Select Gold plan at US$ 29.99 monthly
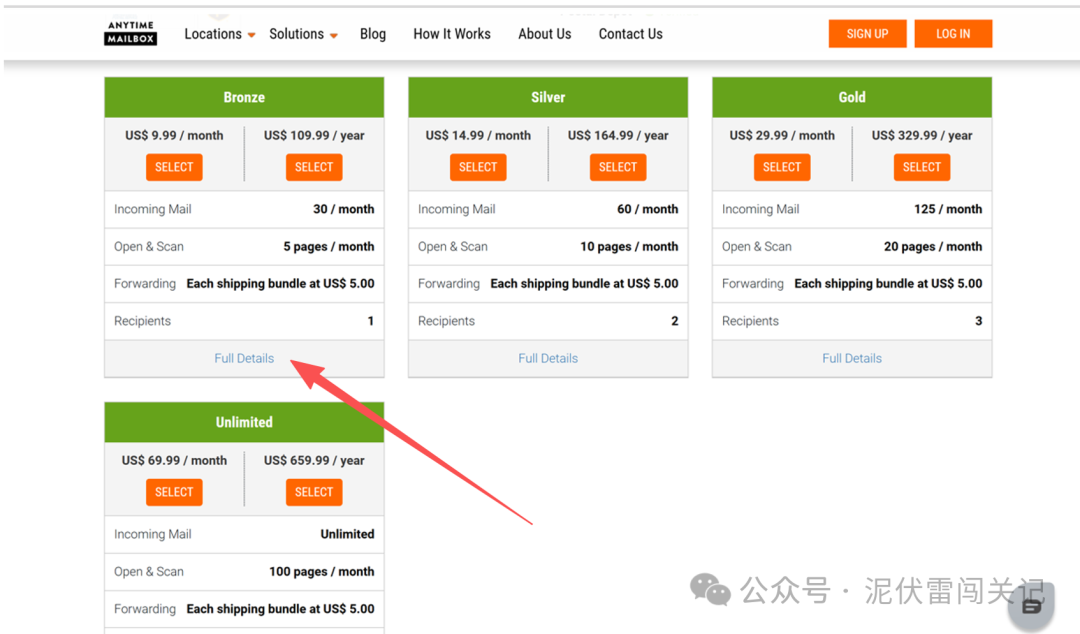The height and width of the screenshot is (634, 1080). coord(782,167)
